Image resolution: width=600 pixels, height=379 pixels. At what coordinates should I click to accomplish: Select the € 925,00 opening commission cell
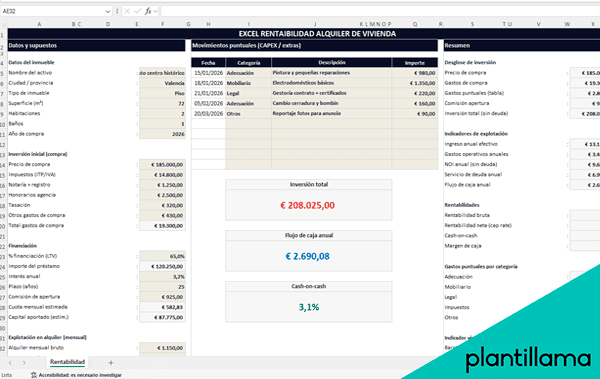(x=162, y=297)
